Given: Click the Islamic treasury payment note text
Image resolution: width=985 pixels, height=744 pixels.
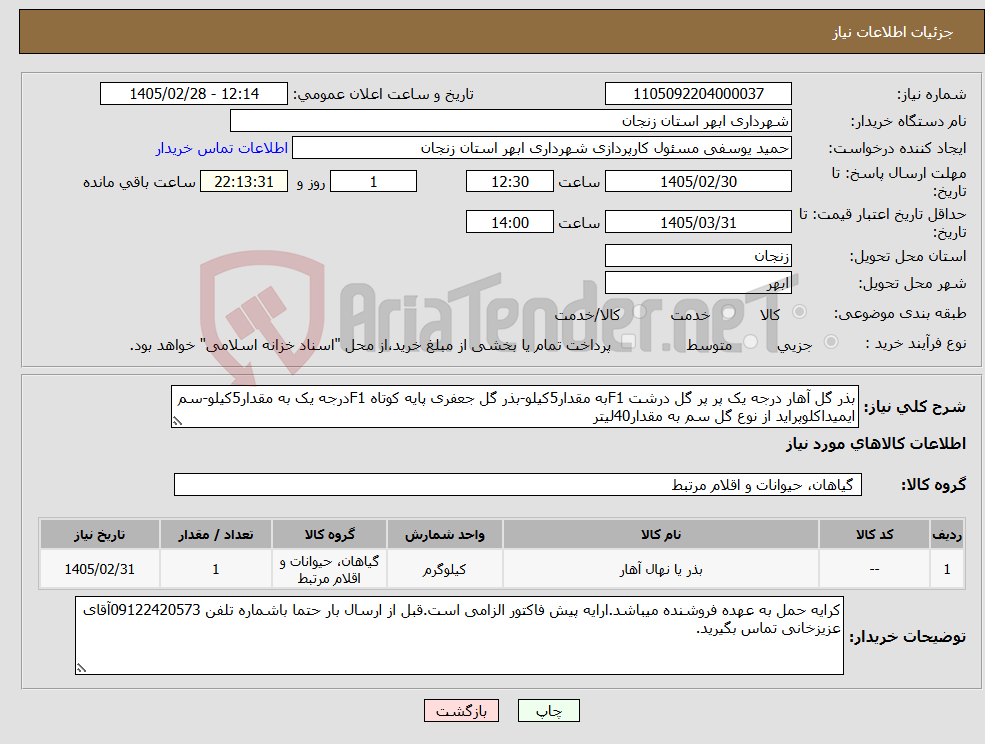Looking at the screenshot, I should click(370, 345).
